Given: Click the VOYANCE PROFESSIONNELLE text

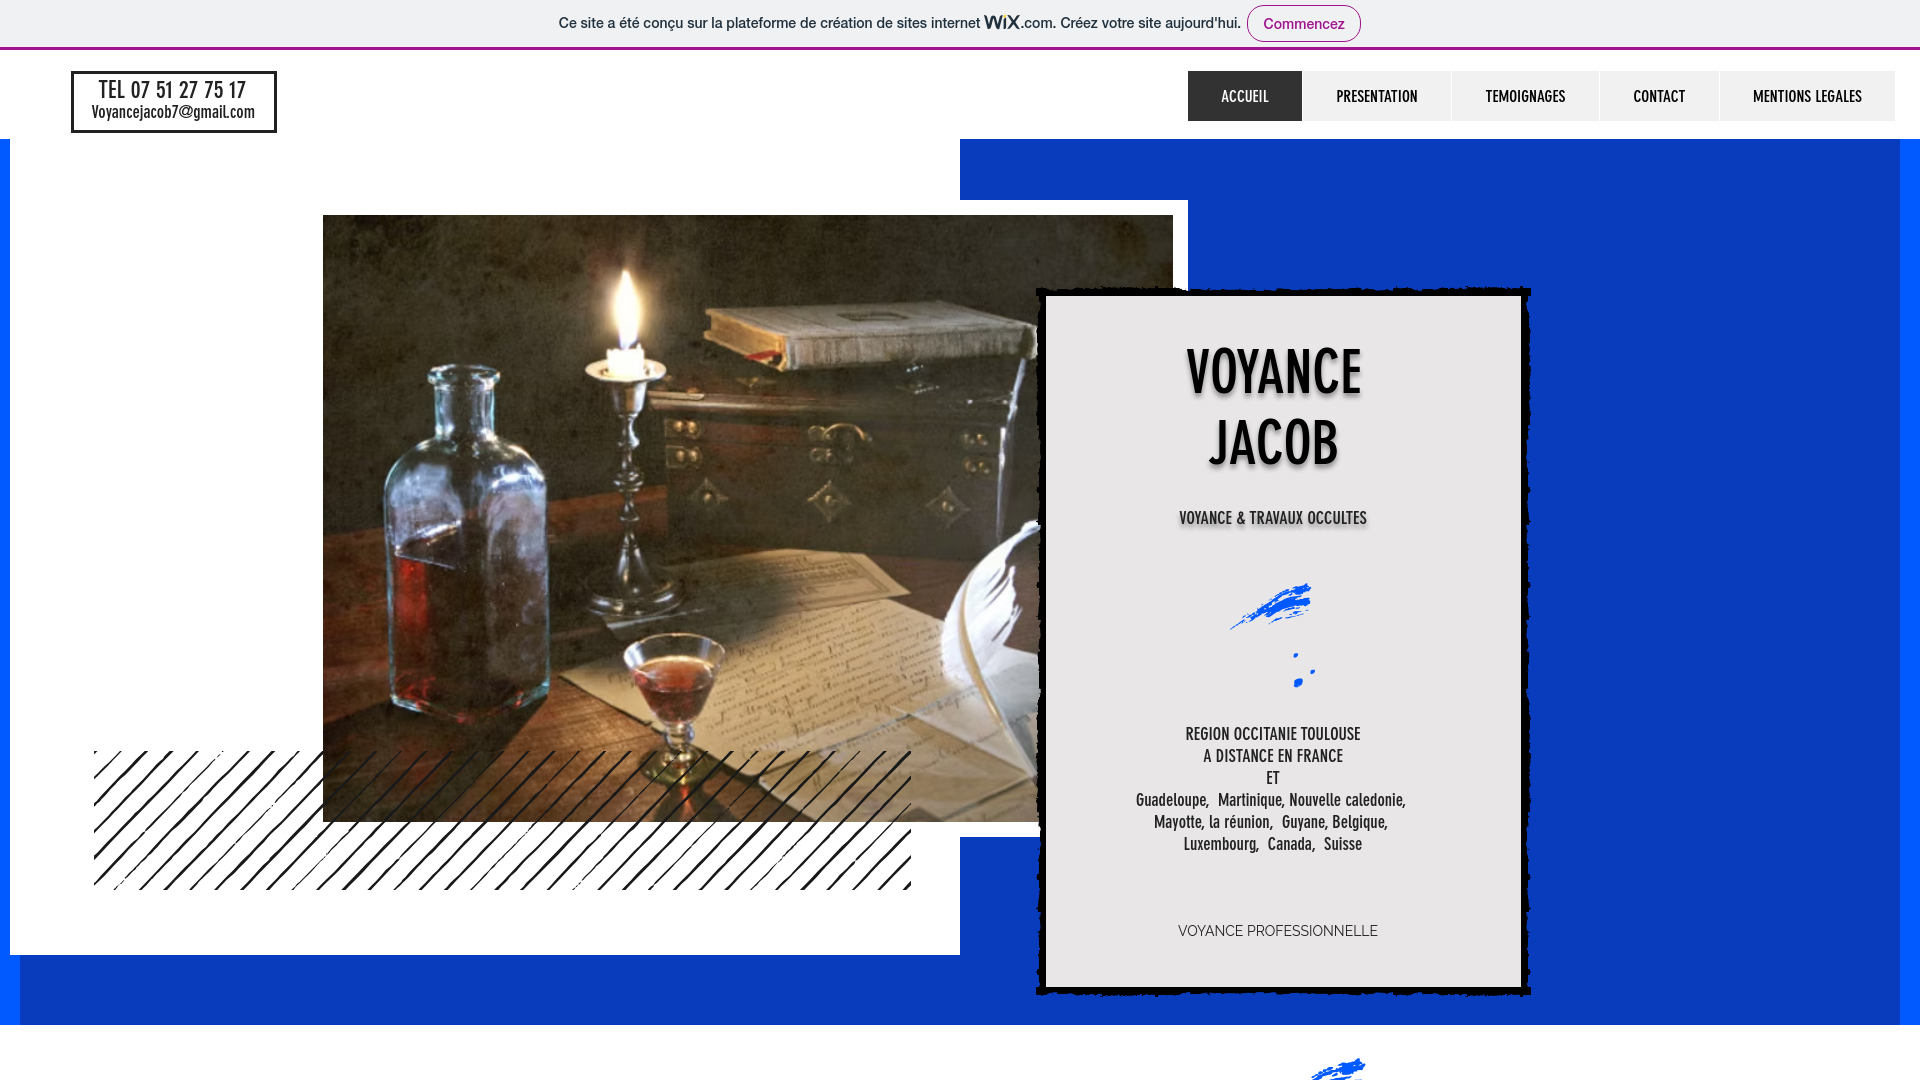Looking at the screenshot, I should 1277,930.
